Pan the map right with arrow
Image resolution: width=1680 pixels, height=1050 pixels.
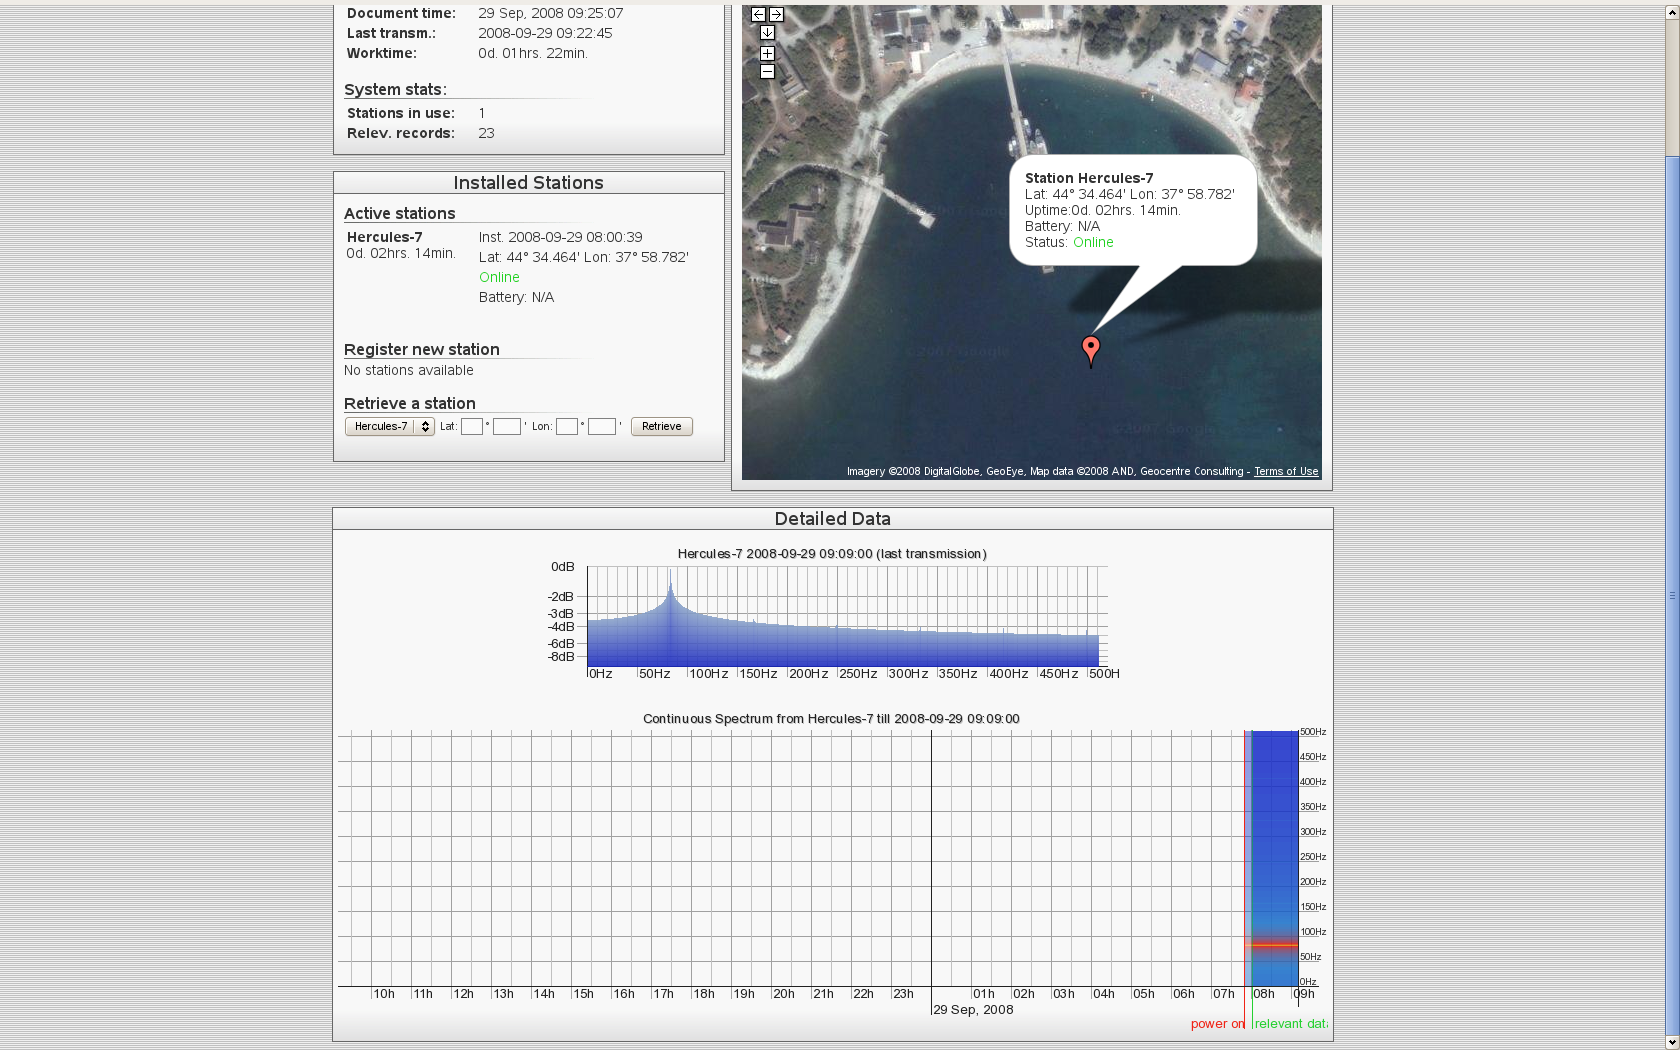[776, 15]
